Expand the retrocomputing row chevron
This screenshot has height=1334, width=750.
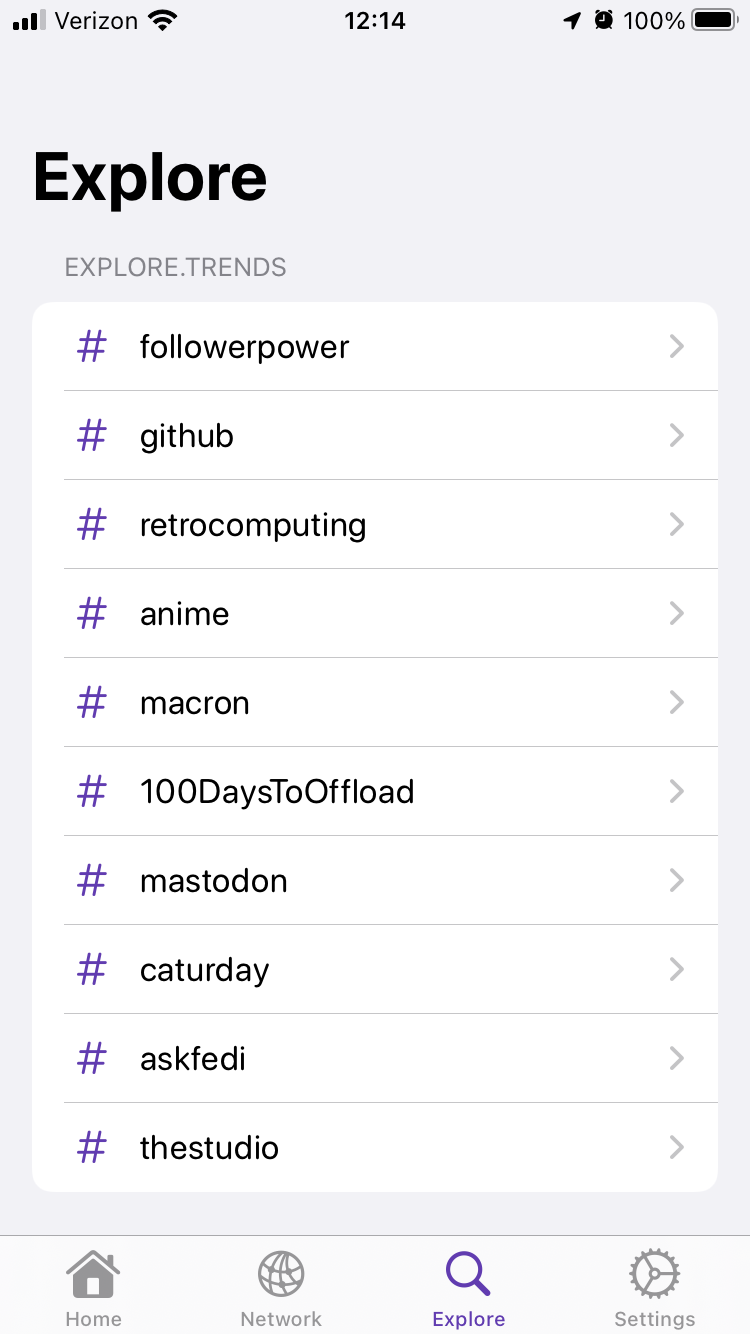click(x=677, y=524)
